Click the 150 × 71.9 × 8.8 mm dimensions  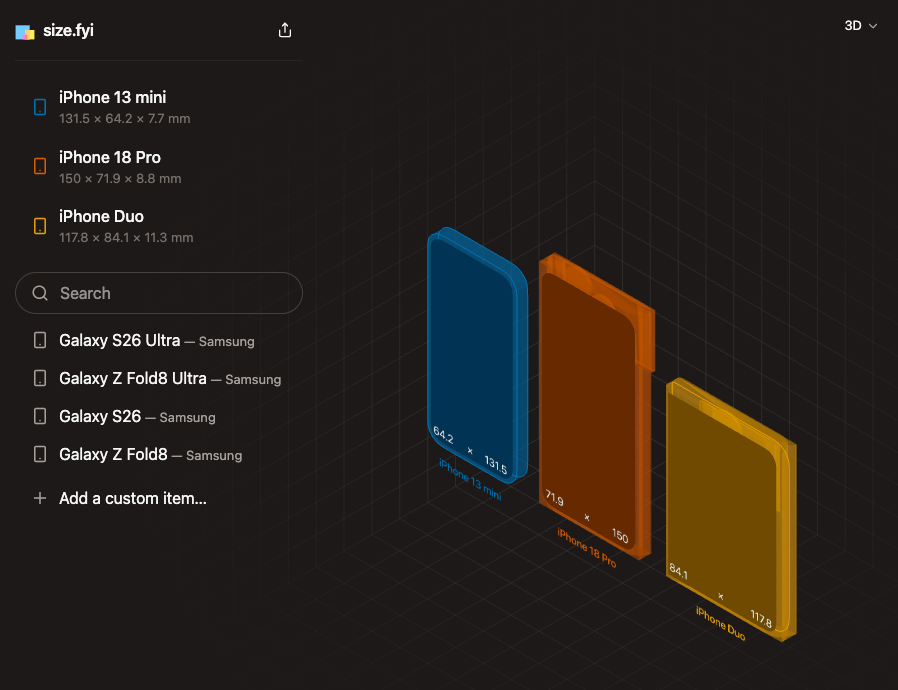[x=120, y=179]
